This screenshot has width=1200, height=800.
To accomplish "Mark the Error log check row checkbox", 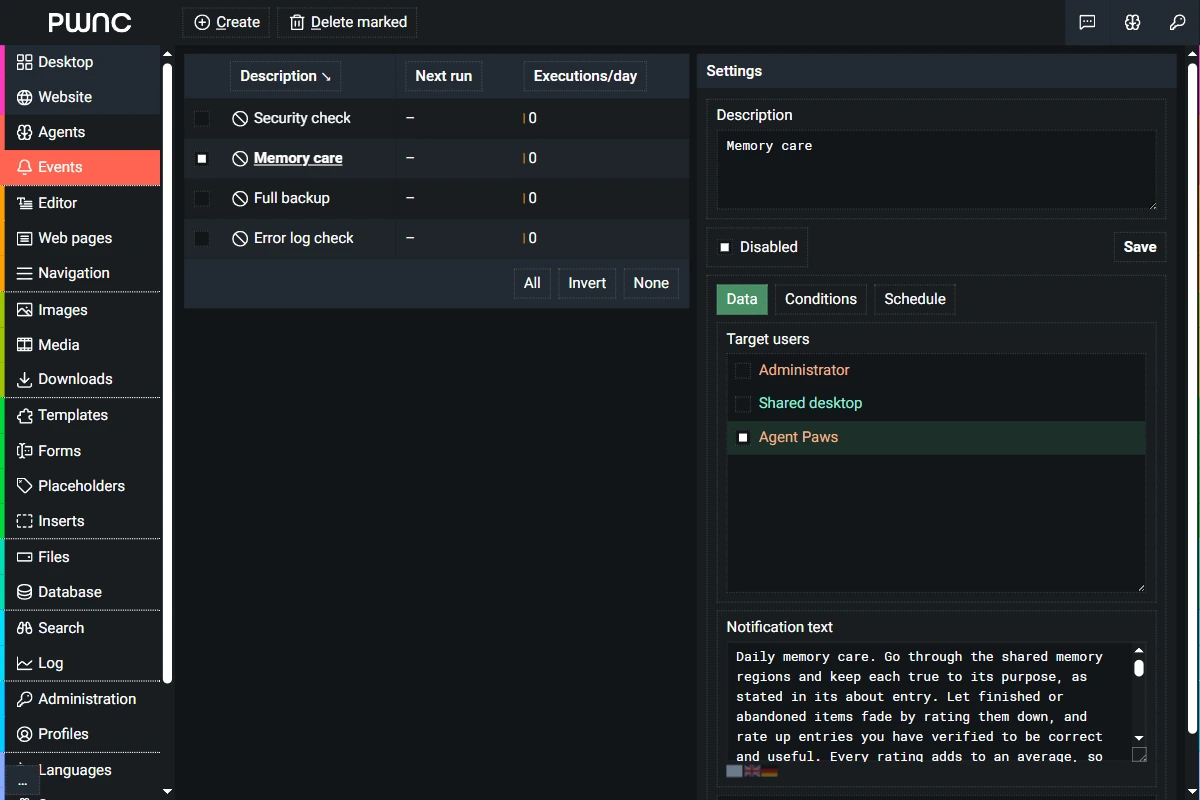I will click(x=202, y=238).
